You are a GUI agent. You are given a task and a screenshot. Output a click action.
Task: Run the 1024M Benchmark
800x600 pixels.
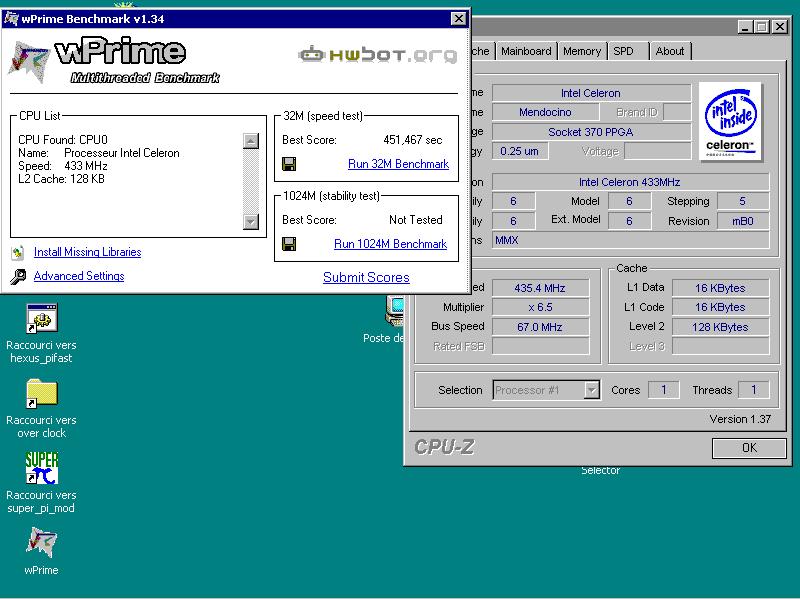[390, 244]
